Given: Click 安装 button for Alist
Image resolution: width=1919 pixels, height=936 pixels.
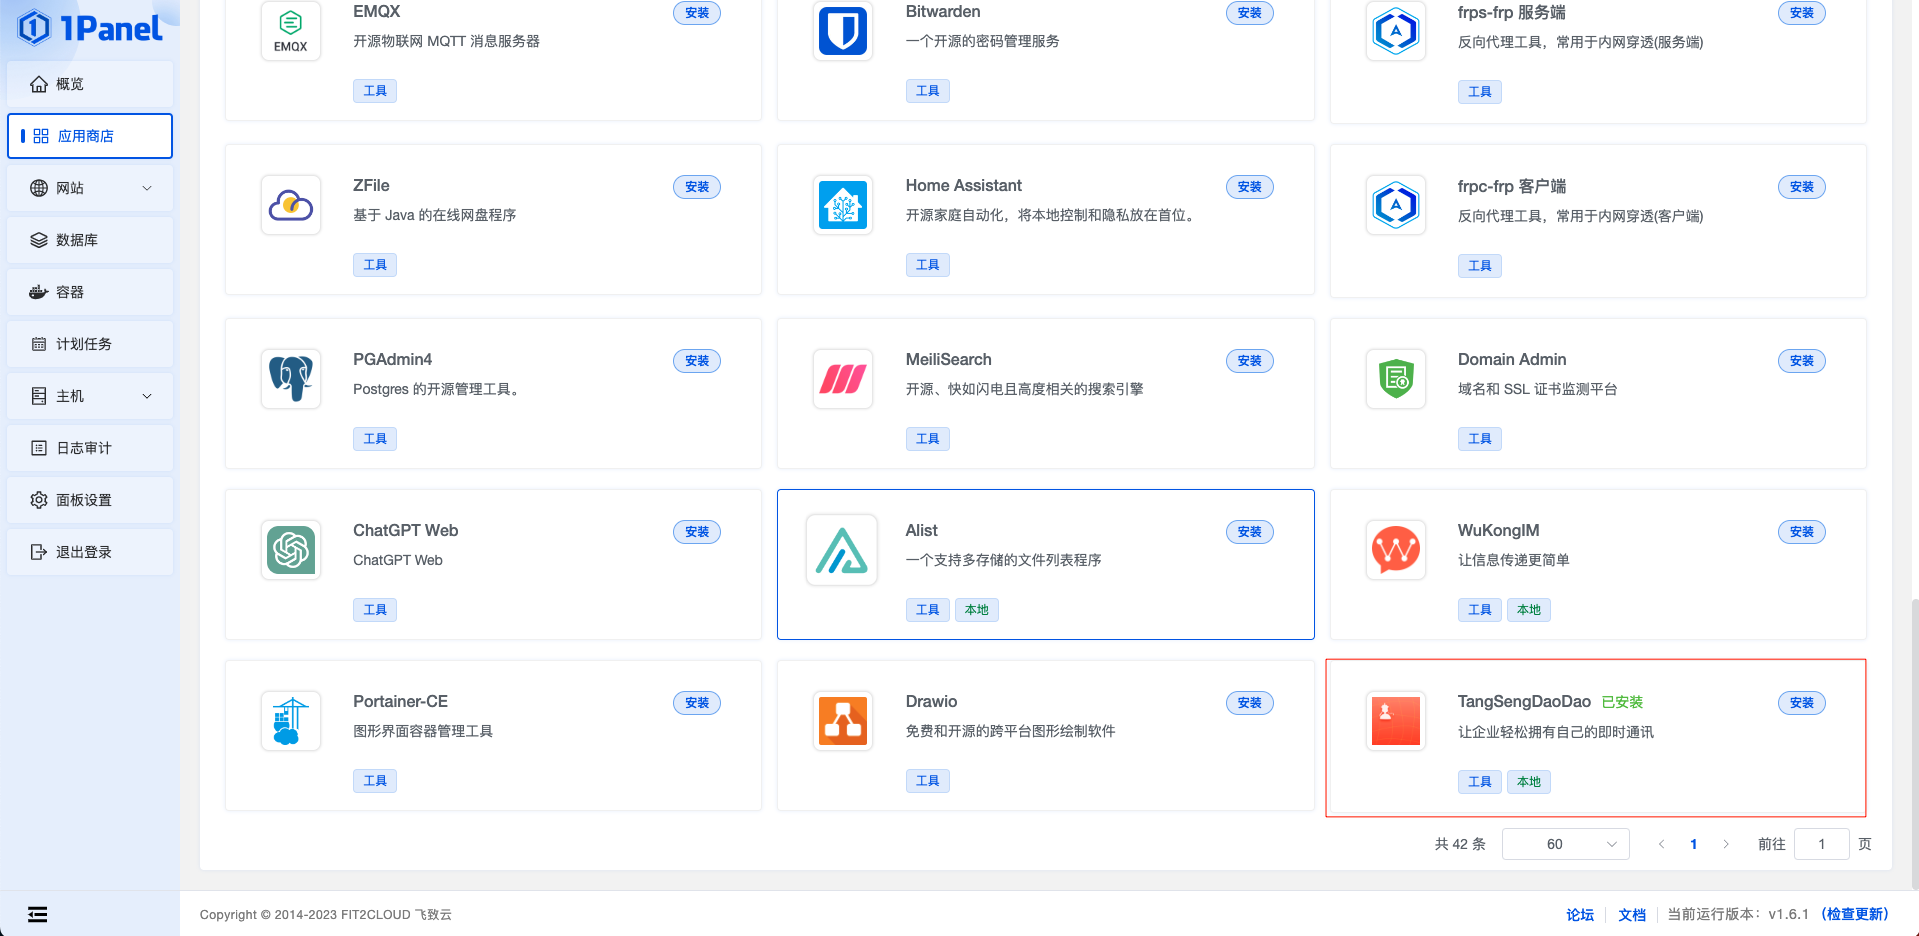Looking at the screenshot, I should (1249, 532).
